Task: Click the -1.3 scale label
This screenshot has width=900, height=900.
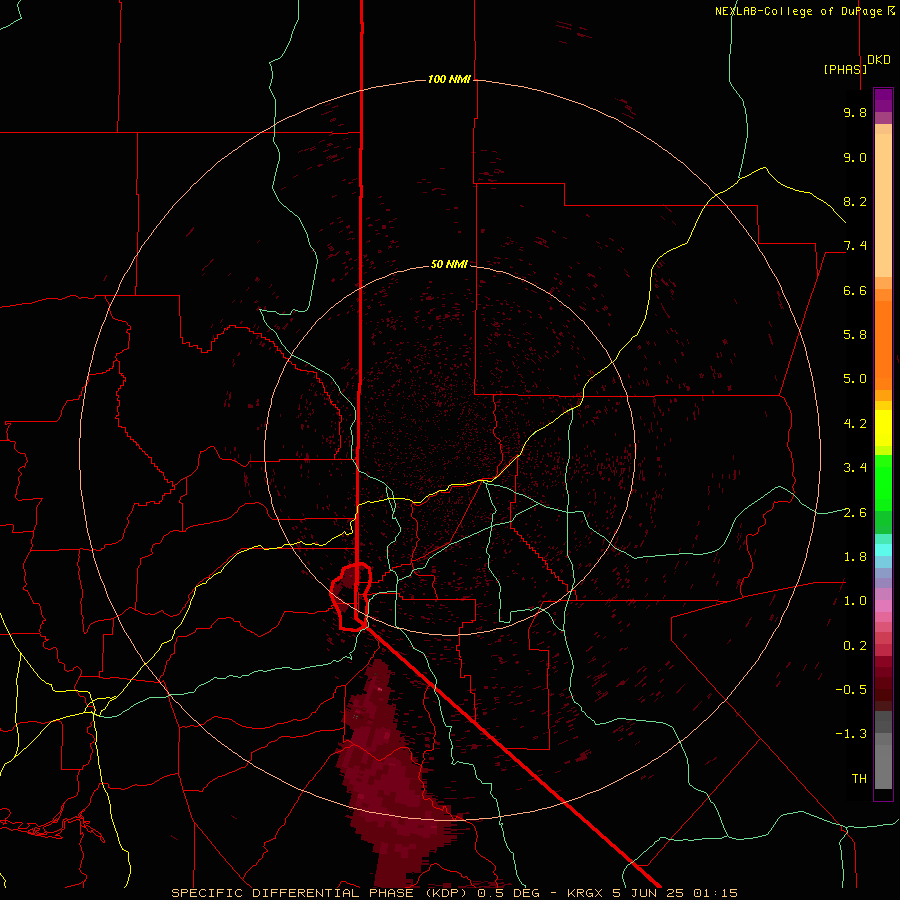Action: 851,734
